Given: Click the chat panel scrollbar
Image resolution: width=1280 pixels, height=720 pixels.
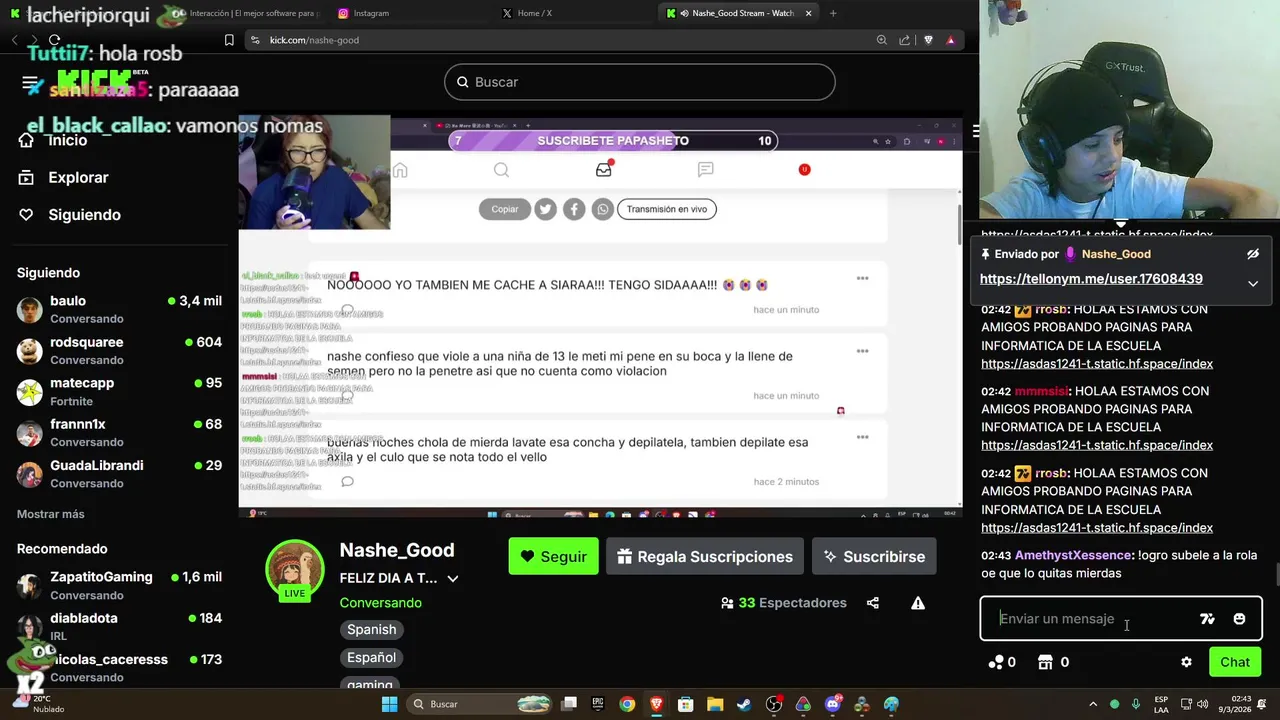Looking at the screenshot, I should click(x=1276, y=575).
